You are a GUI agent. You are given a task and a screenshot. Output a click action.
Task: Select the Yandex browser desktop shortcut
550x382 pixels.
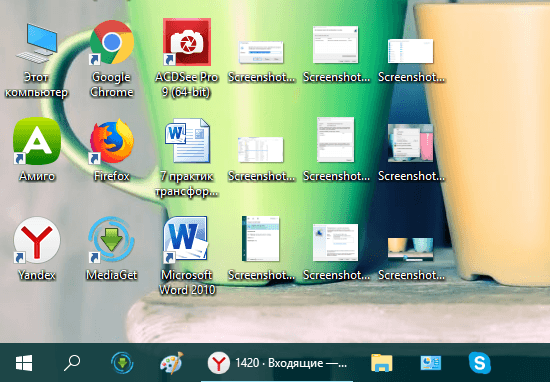click(37, 249)
